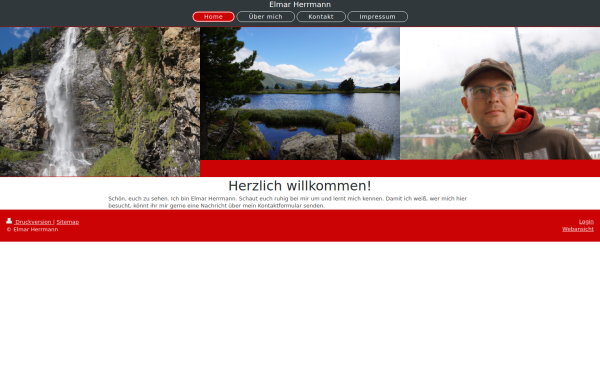Click the printer icon beside Druckversion

point(9,221)
